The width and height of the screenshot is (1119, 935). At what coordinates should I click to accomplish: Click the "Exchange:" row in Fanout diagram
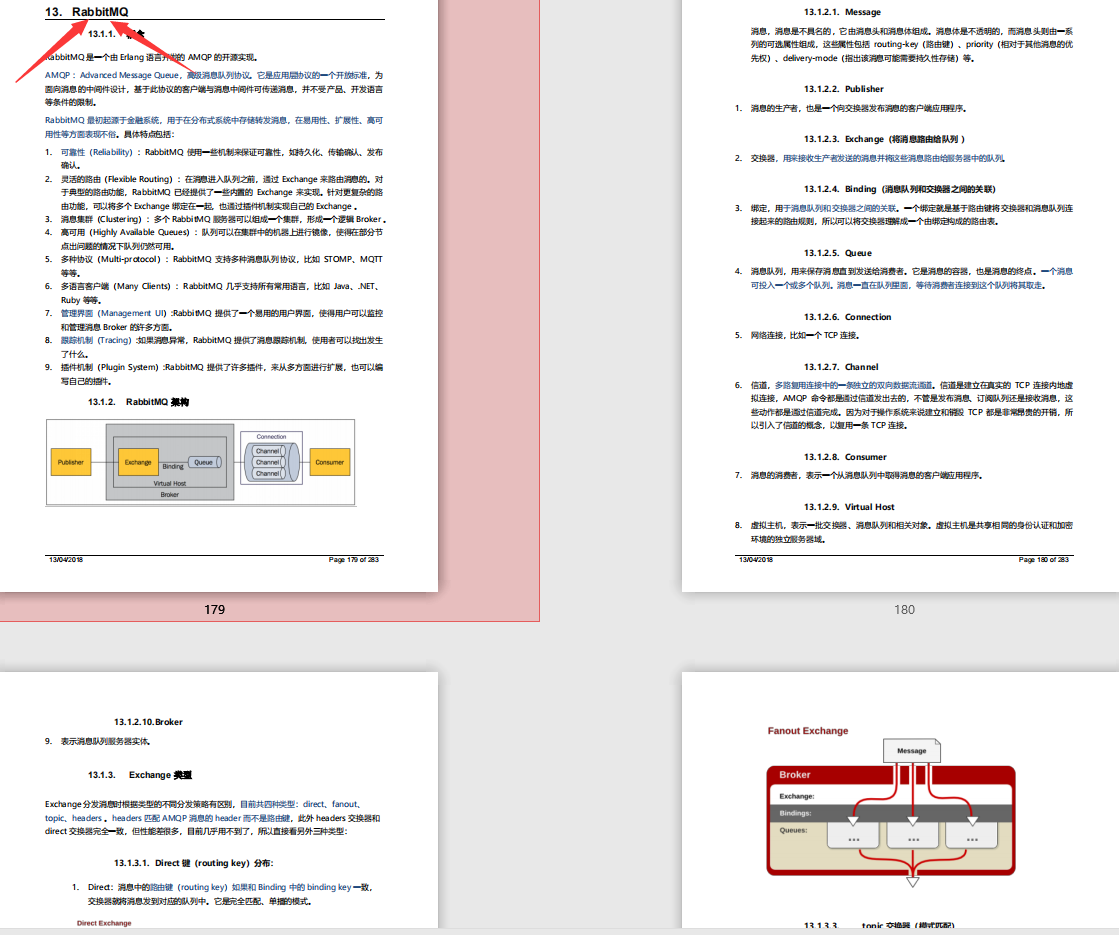point(892,796)
